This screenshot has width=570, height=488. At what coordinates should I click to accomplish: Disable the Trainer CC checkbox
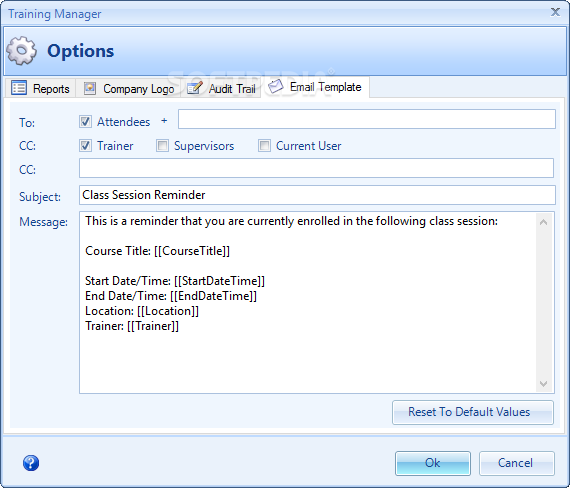(85, 146)
